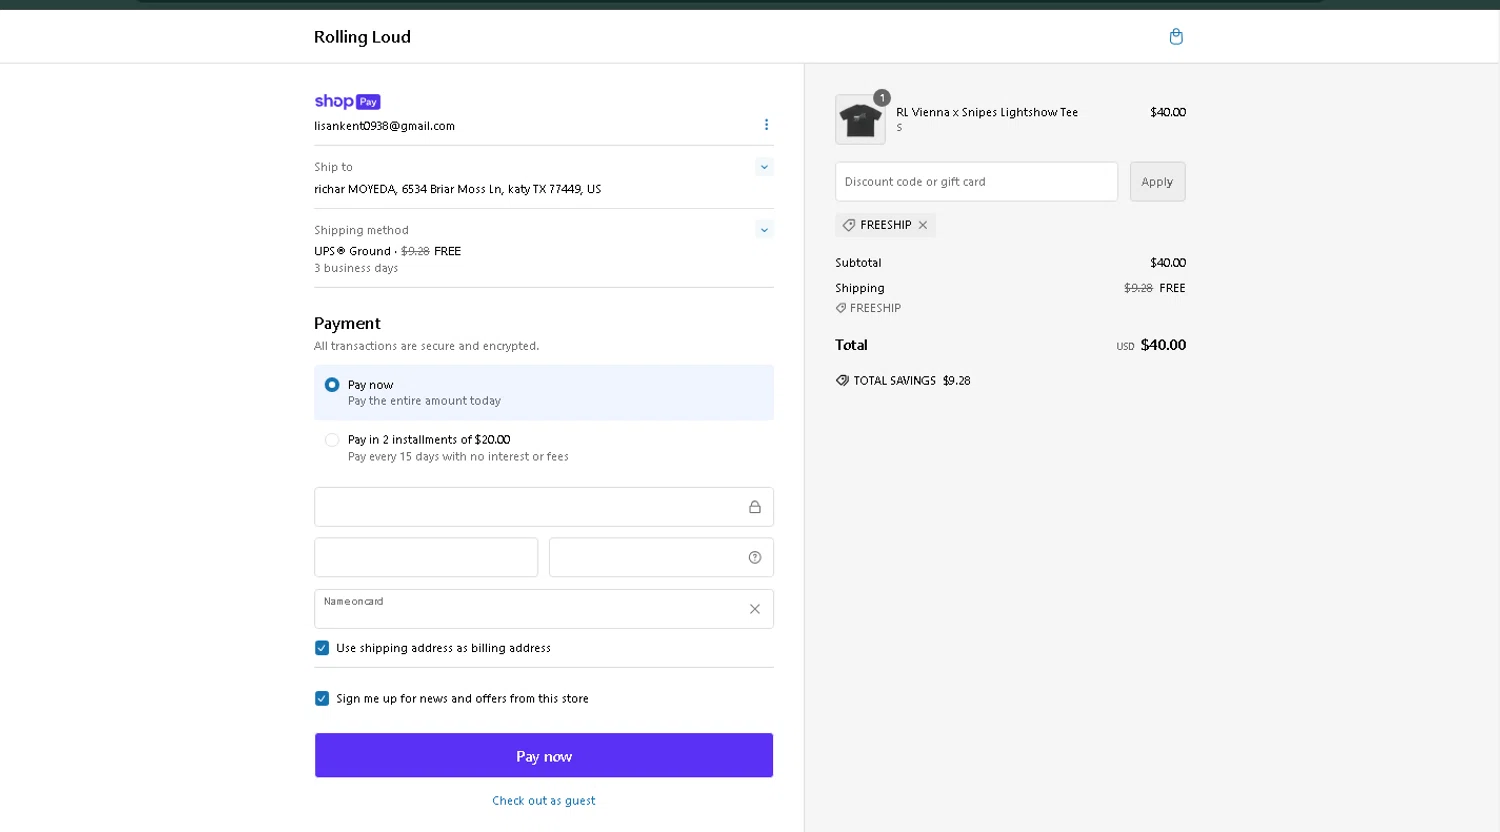Click the USD $40.00 total amount
The image size is (1500, 832).
(1151, 345)
